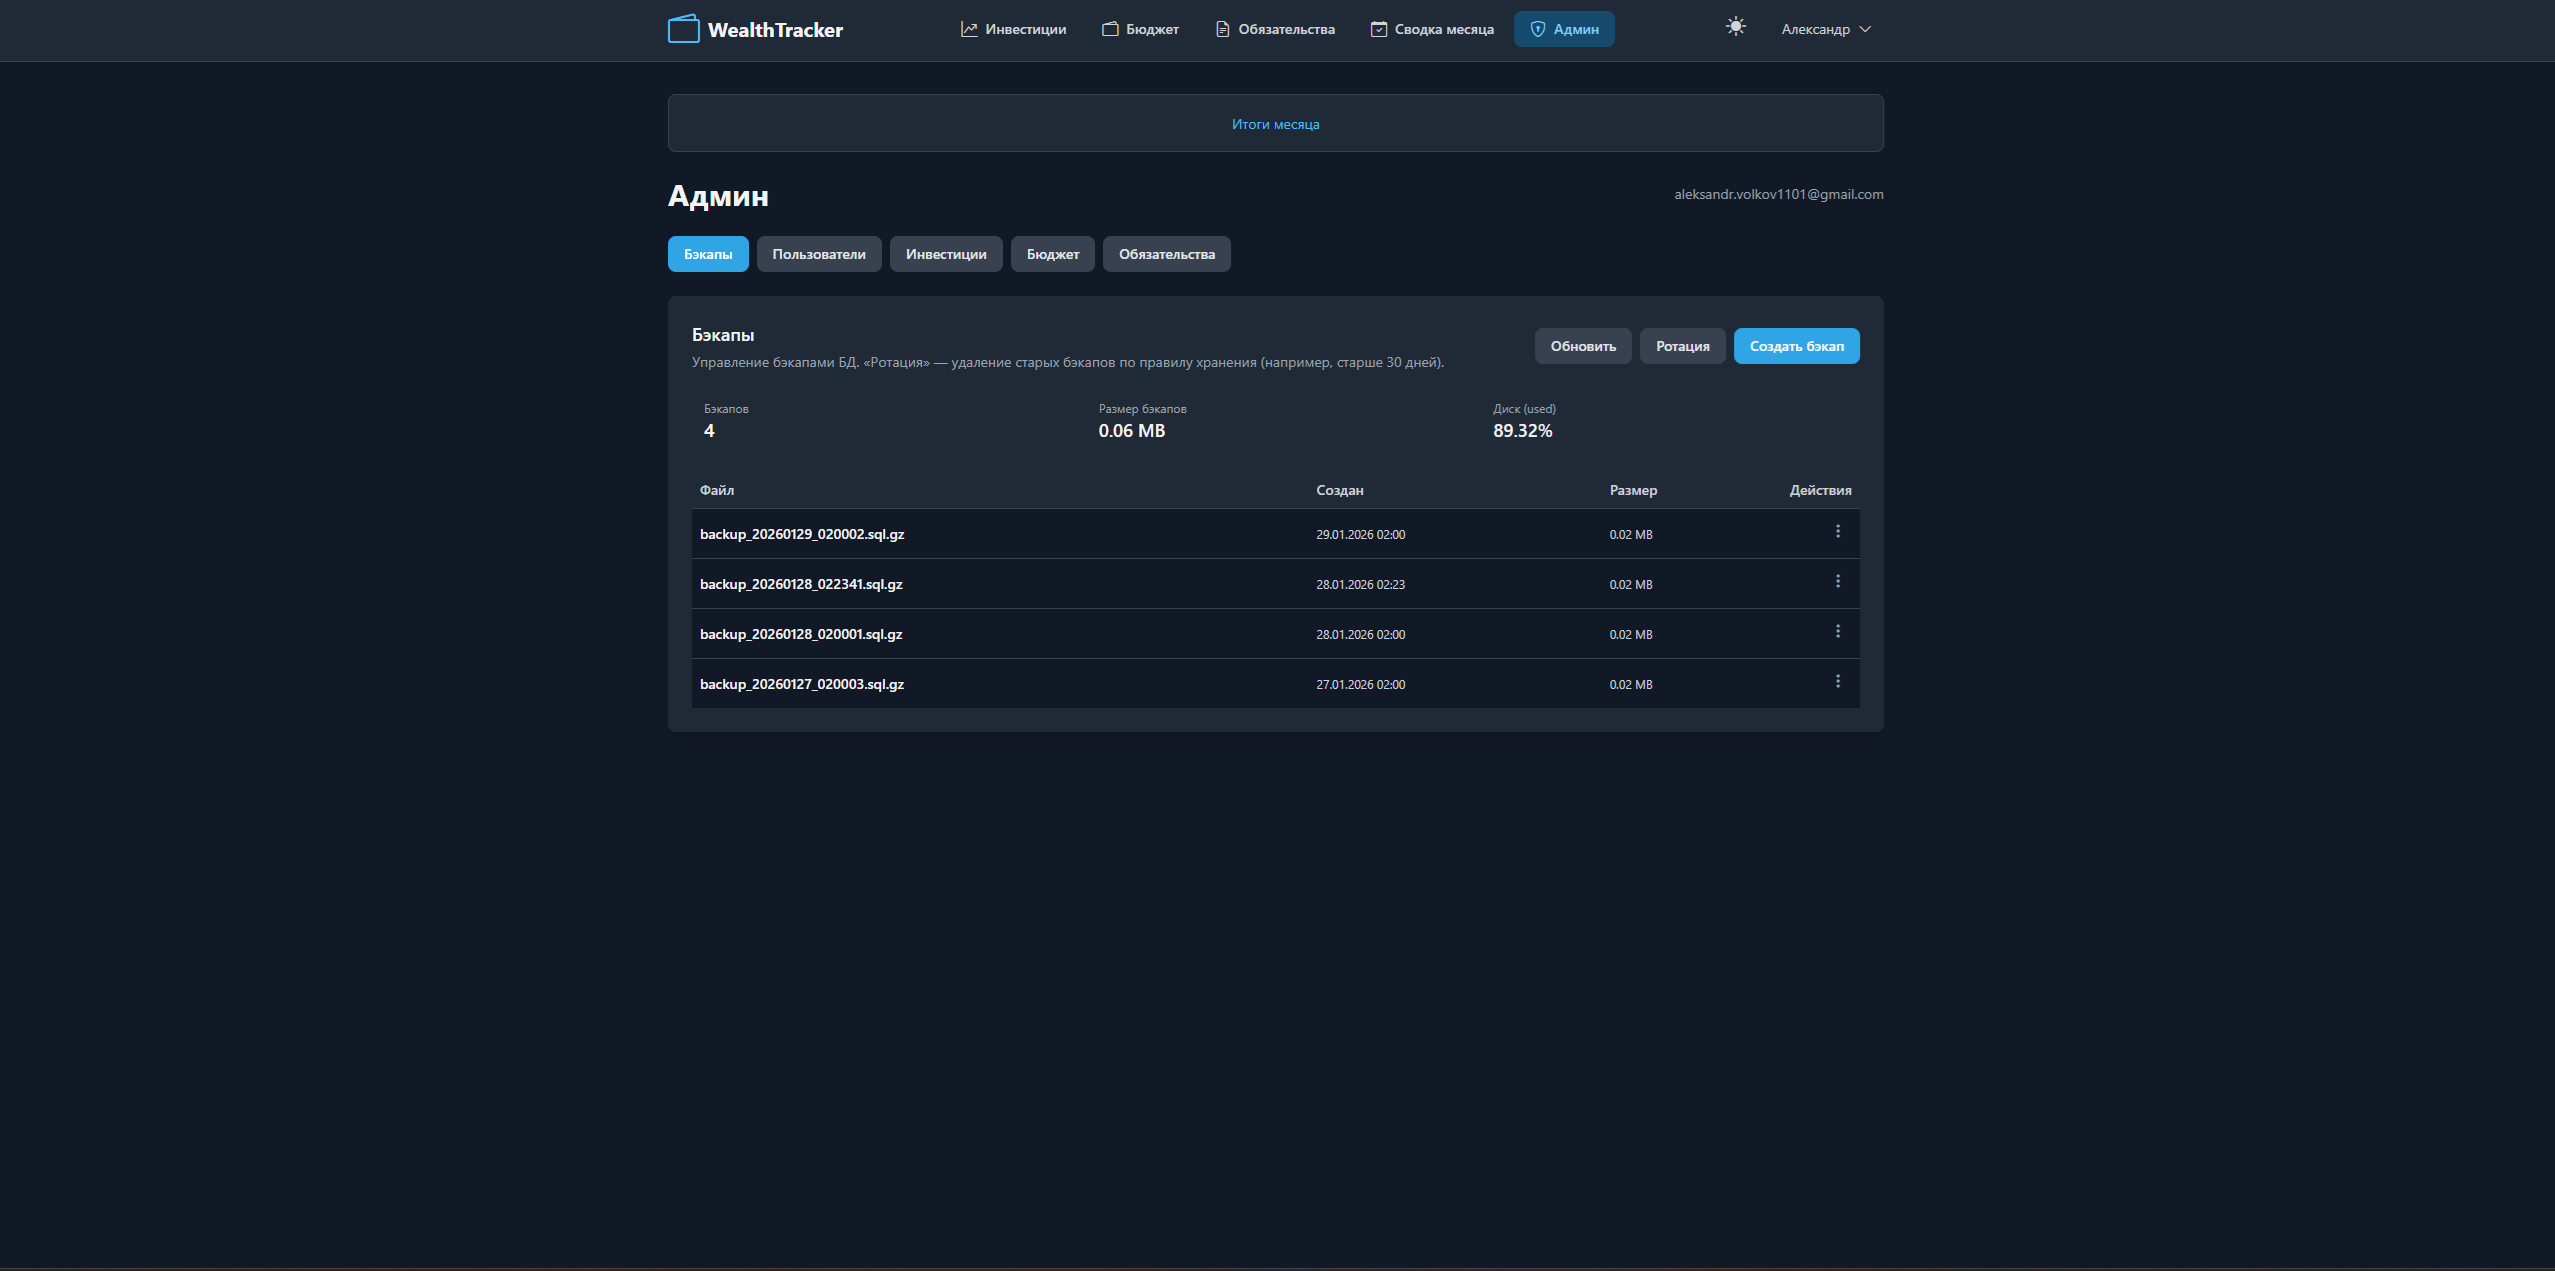The height and width of the screenshot is (1271, 2555).
Task: Open three-dot menu for backup_20260127_020003.sql.gz
Action: pos(1837,682)
